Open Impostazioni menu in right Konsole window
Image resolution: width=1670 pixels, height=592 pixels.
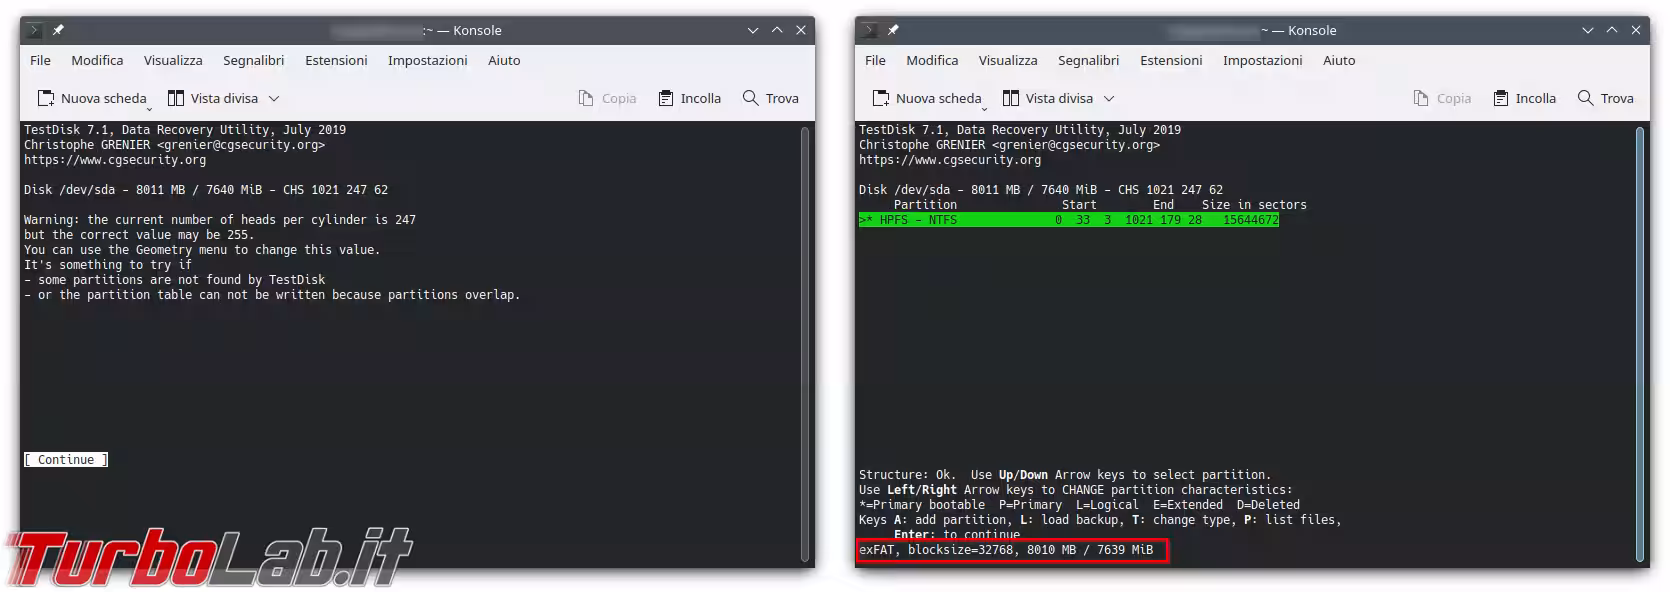[x=1262, y=60]
